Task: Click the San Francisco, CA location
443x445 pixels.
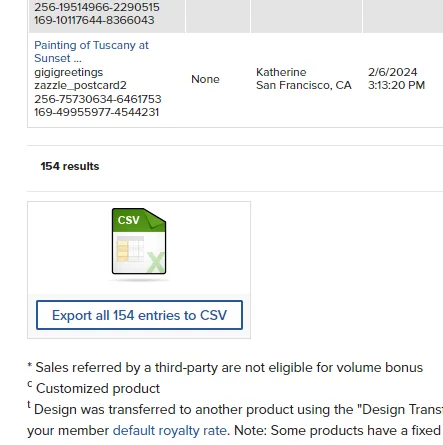Action: tap(304, 85)
